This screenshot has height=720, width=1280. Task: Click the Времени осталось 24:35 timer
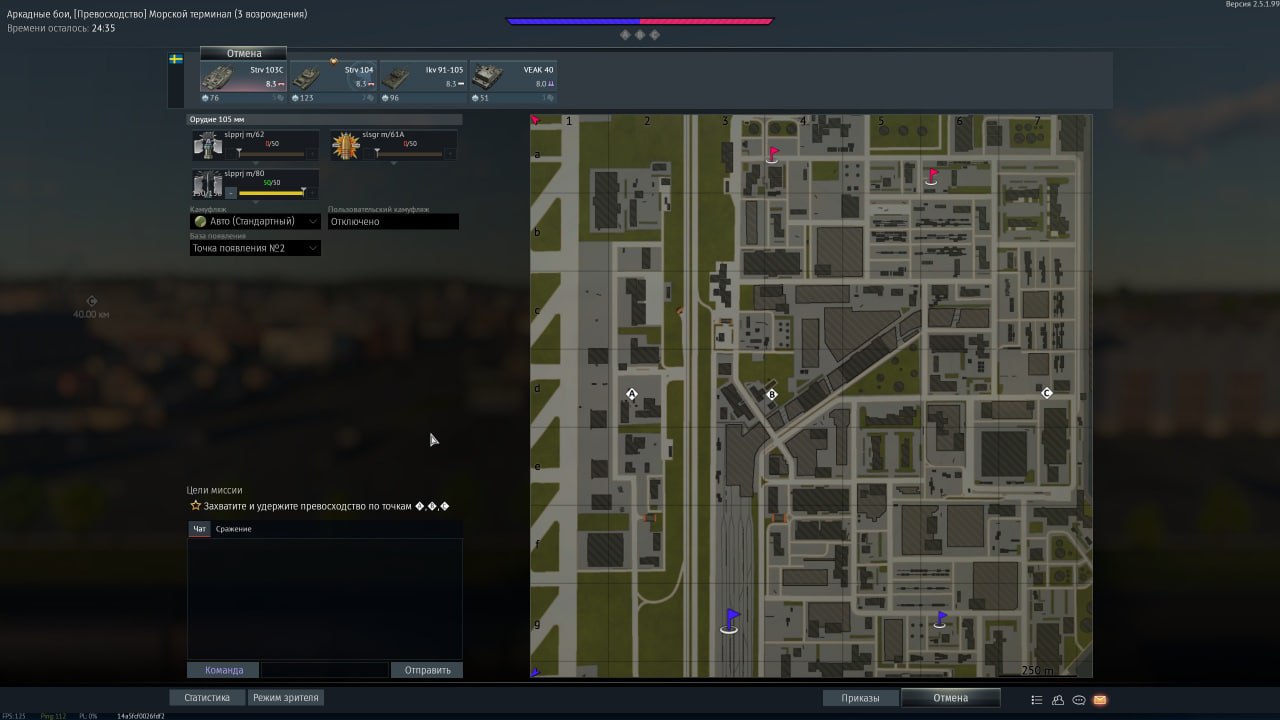point(61,28)
